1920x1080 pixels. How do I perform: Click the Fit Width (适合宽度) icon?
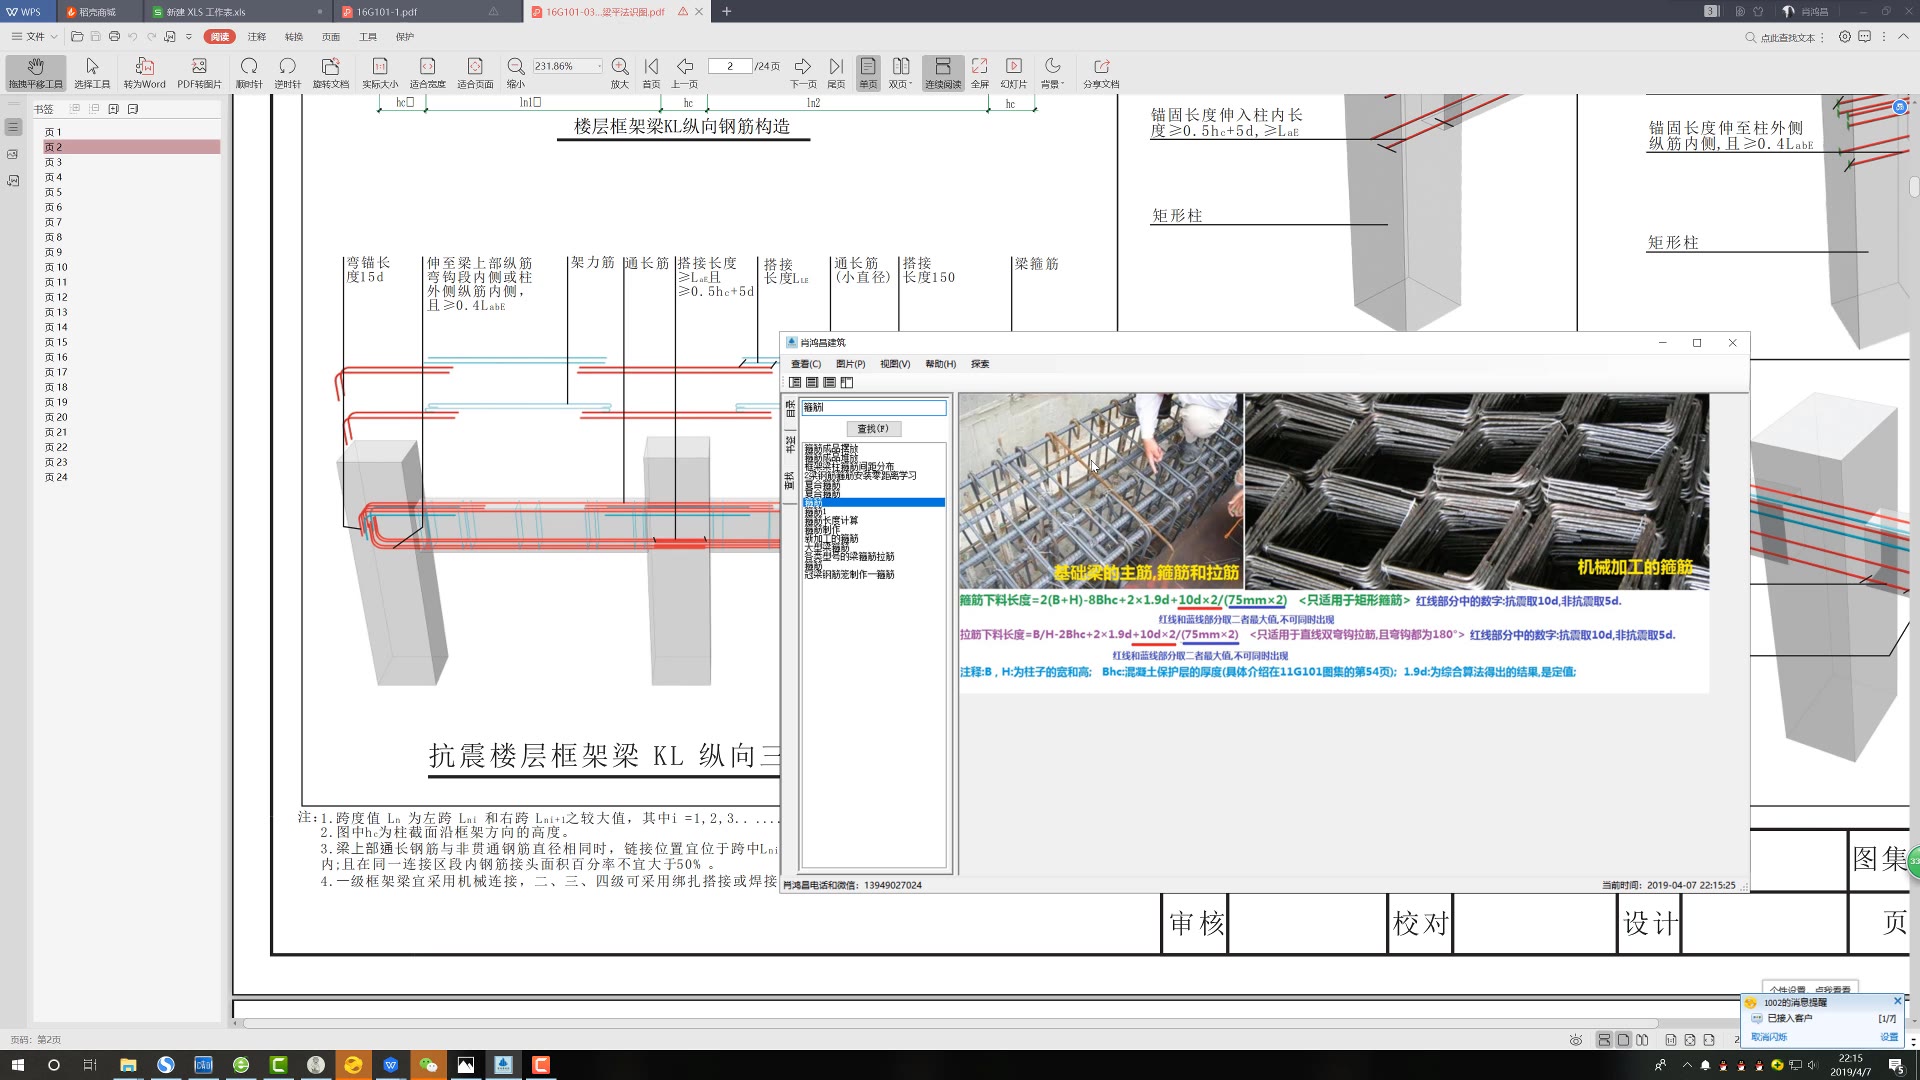427,72
